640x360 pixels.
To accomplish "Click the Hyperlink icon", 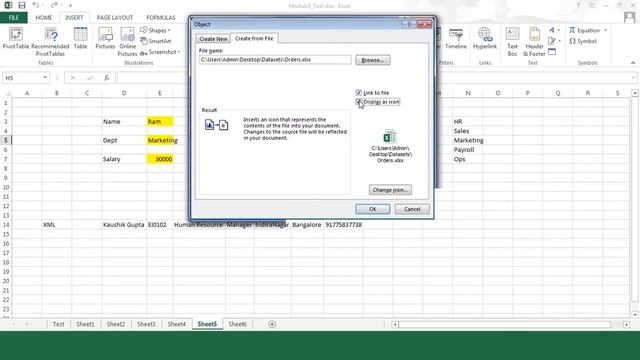I will point(485,38).
